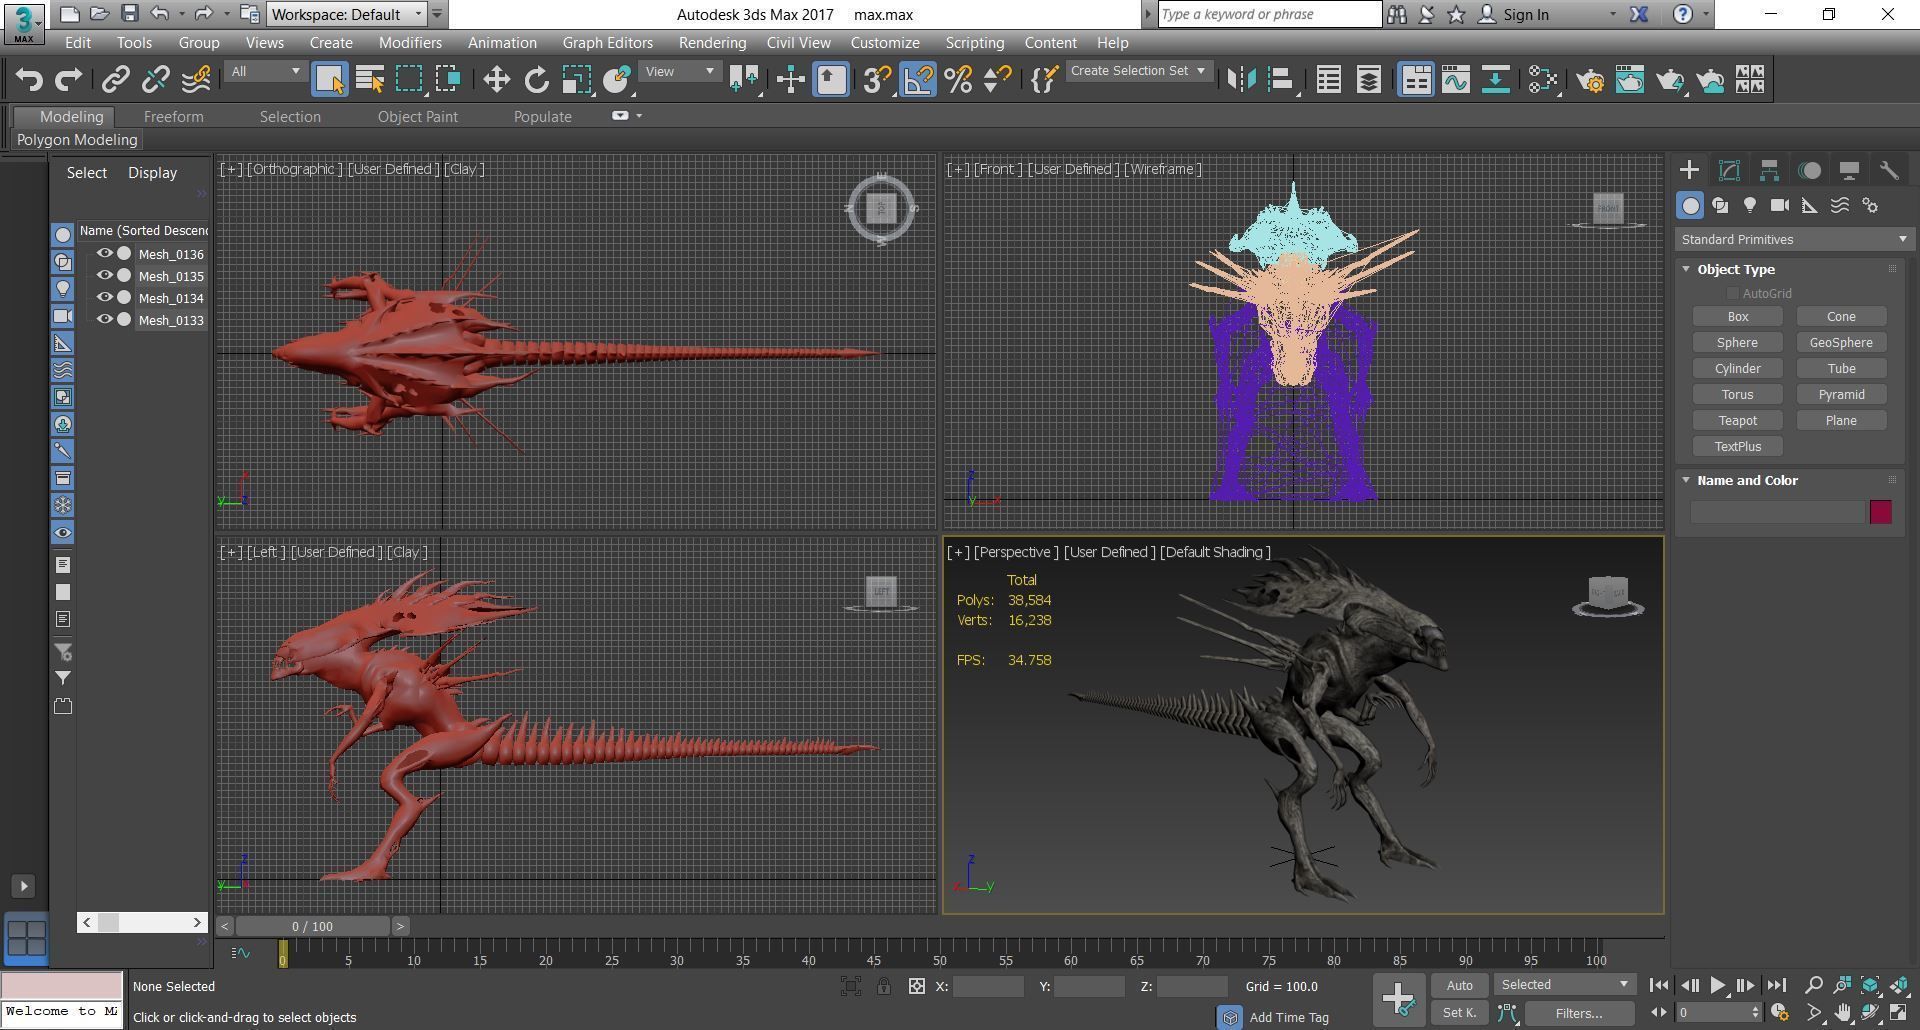Image resolution: width=1920 pixels, height=1030 pixels.
Task: Choose Select and Move tool
Action: [x=496, y=80]
